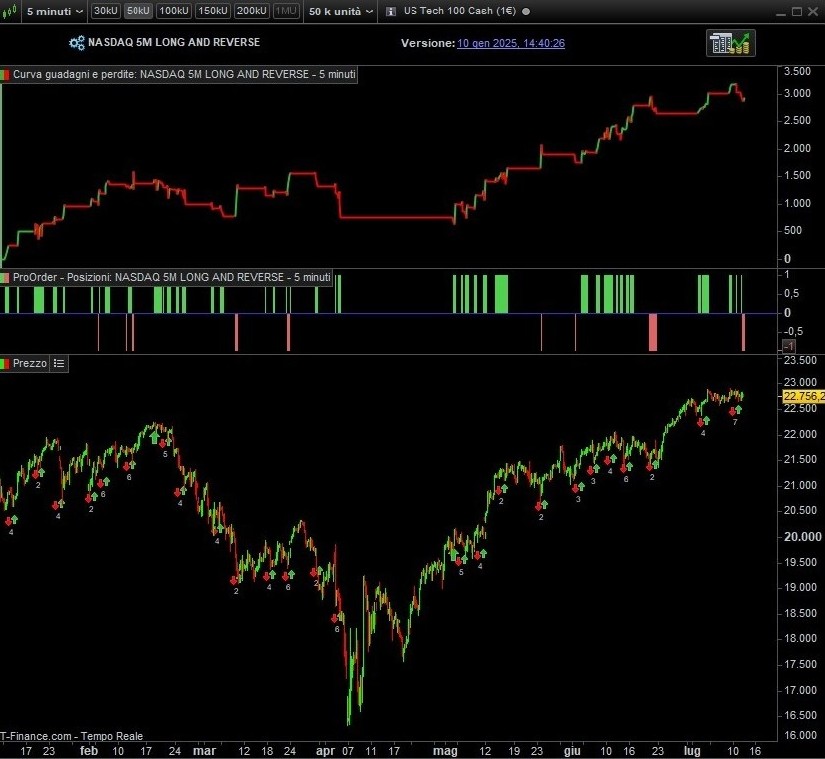
Task: Click the strategy gears icon
Action: [77, 43]
